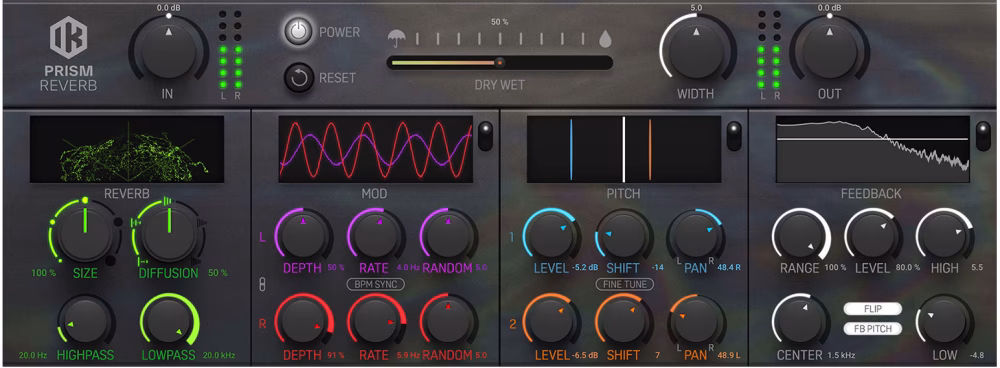Click the LOWPASS value 20.0 kHz

[220, 355]
